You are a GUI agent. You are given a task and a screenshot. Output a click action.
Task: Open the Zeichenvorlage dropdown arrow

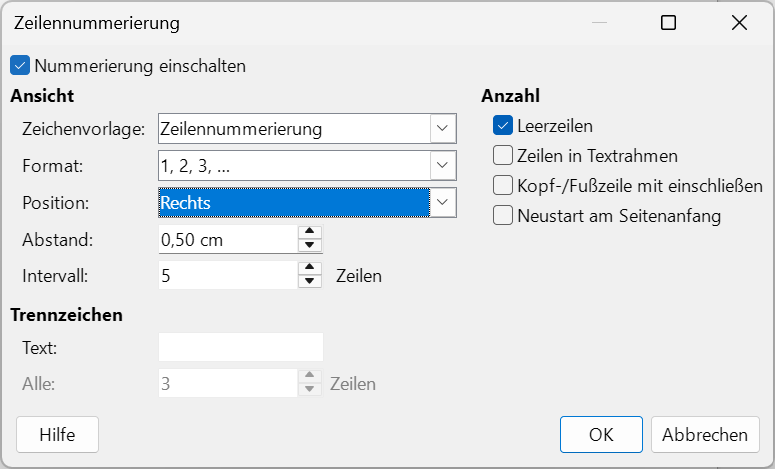coord(442,128)
